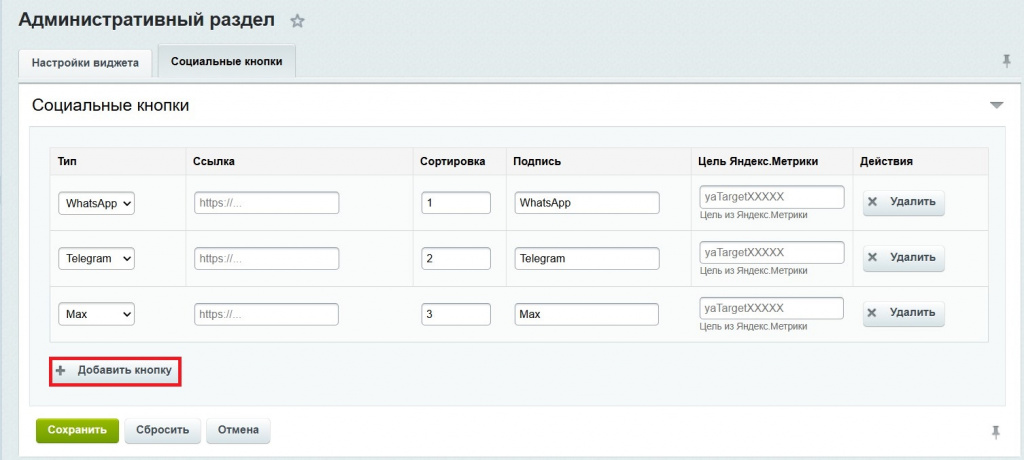Screen dimensions: 1024x460
Task: Click the Отмена button
Action: tap(237, 431)
